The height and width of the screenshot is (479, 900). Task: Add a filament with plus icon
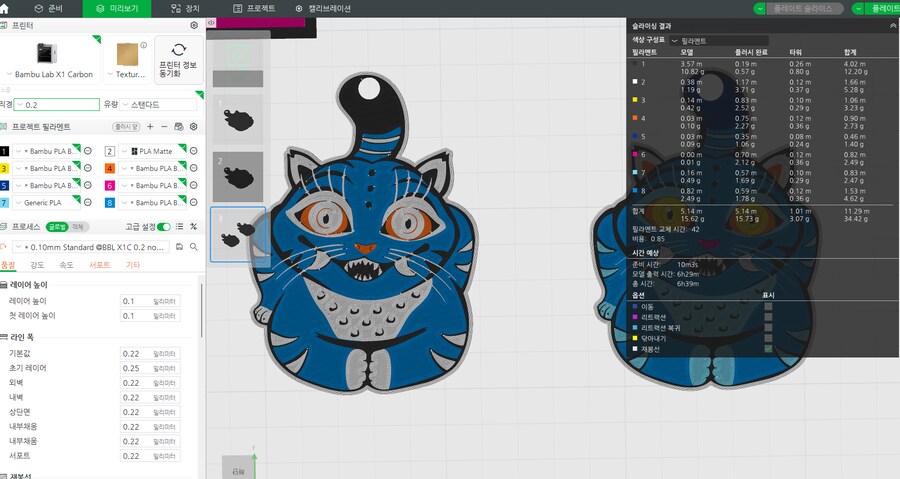click(150, 127)
